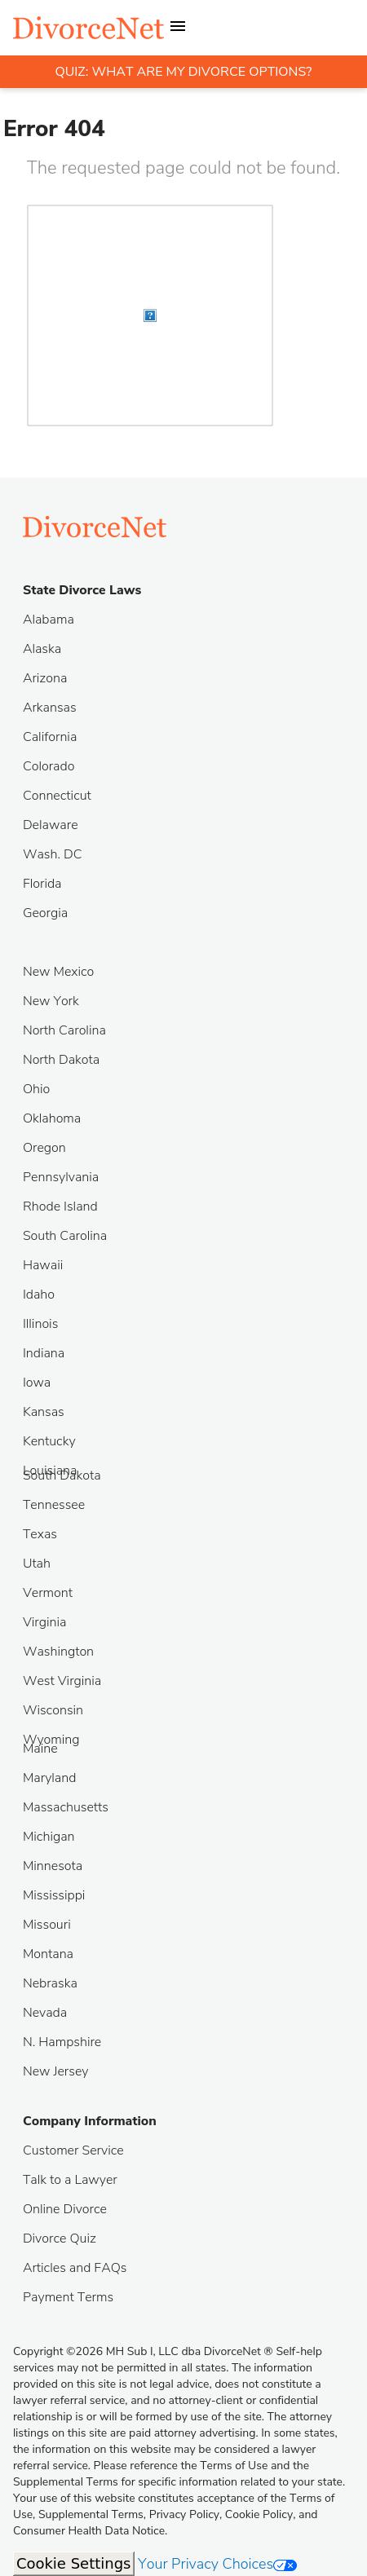This screenshot has width=367, height=2576.
Task: Go to Articles and FAQs
Action: click(75, 2267)
